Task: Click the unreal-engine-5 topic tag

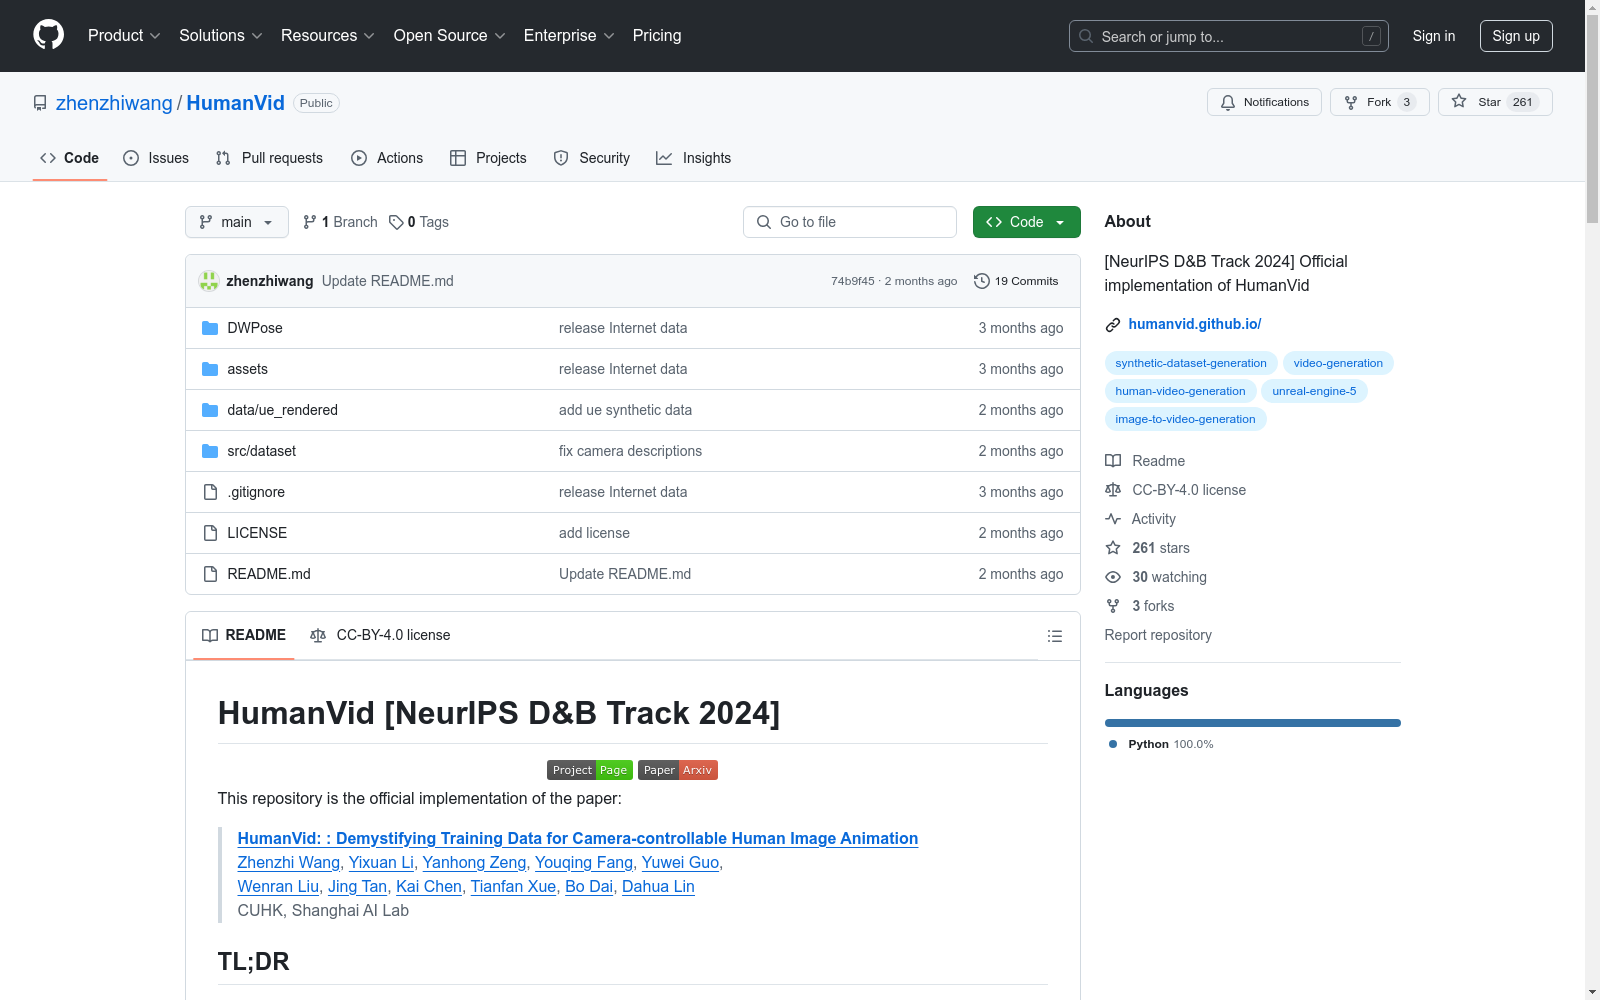Action: pyautogui.click(x=1314, y=391)
